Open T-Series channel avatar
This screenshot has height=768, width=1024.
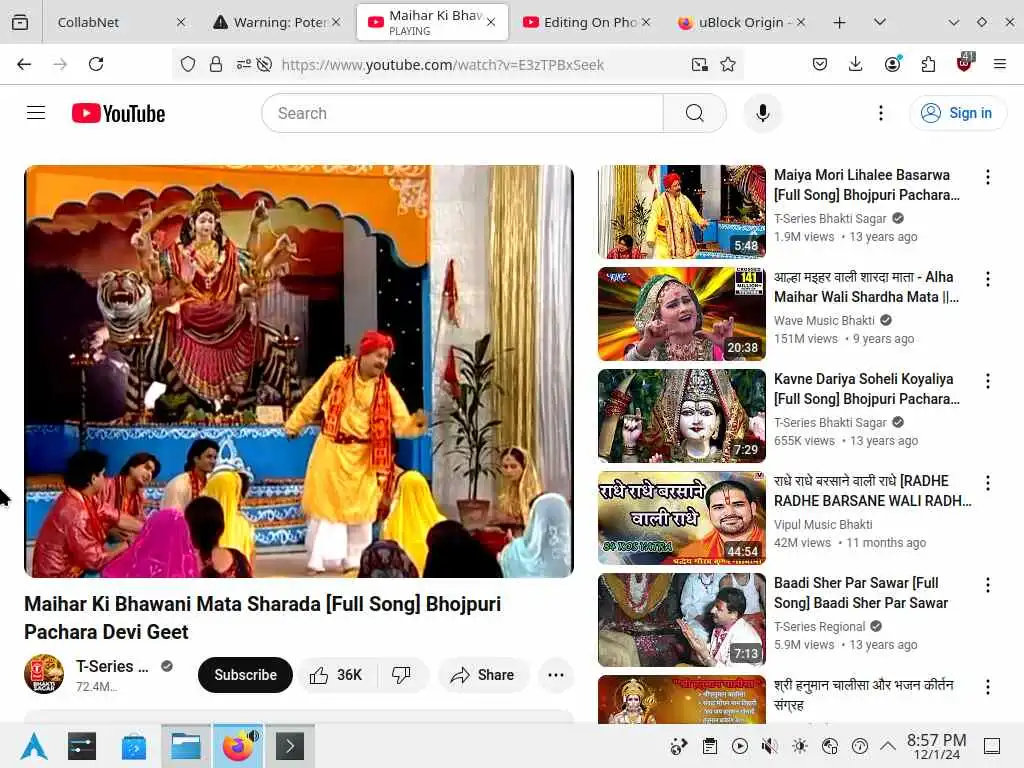pos(44,674)
